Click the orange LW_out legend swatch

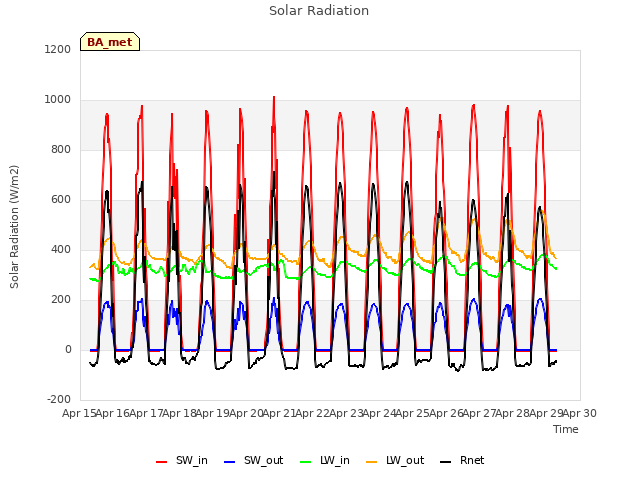[x=372, y=462]
